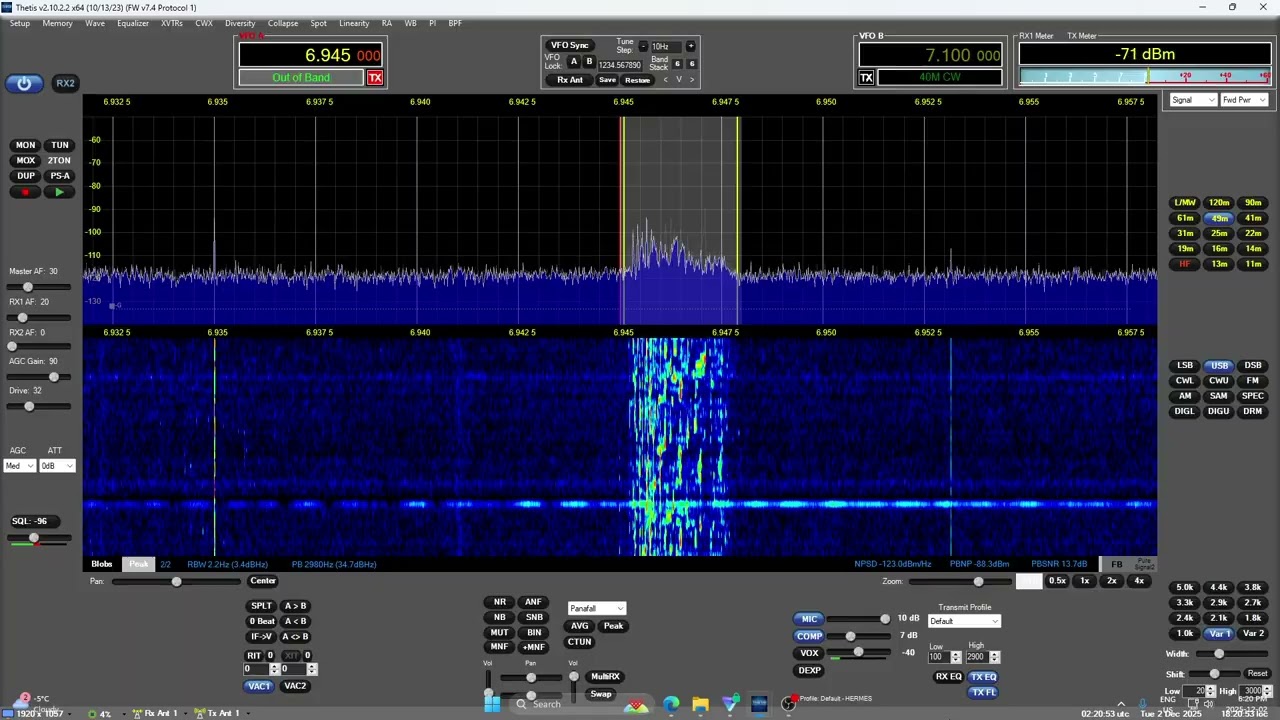Swap VFO A and B
1280x720 pixels.
[x=295, y=637]
